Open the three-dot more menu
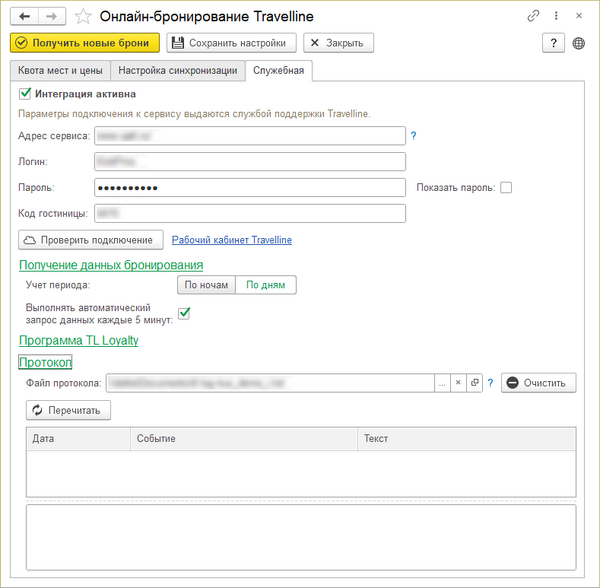This screenshot has height=588, width=600. [556, 16]
